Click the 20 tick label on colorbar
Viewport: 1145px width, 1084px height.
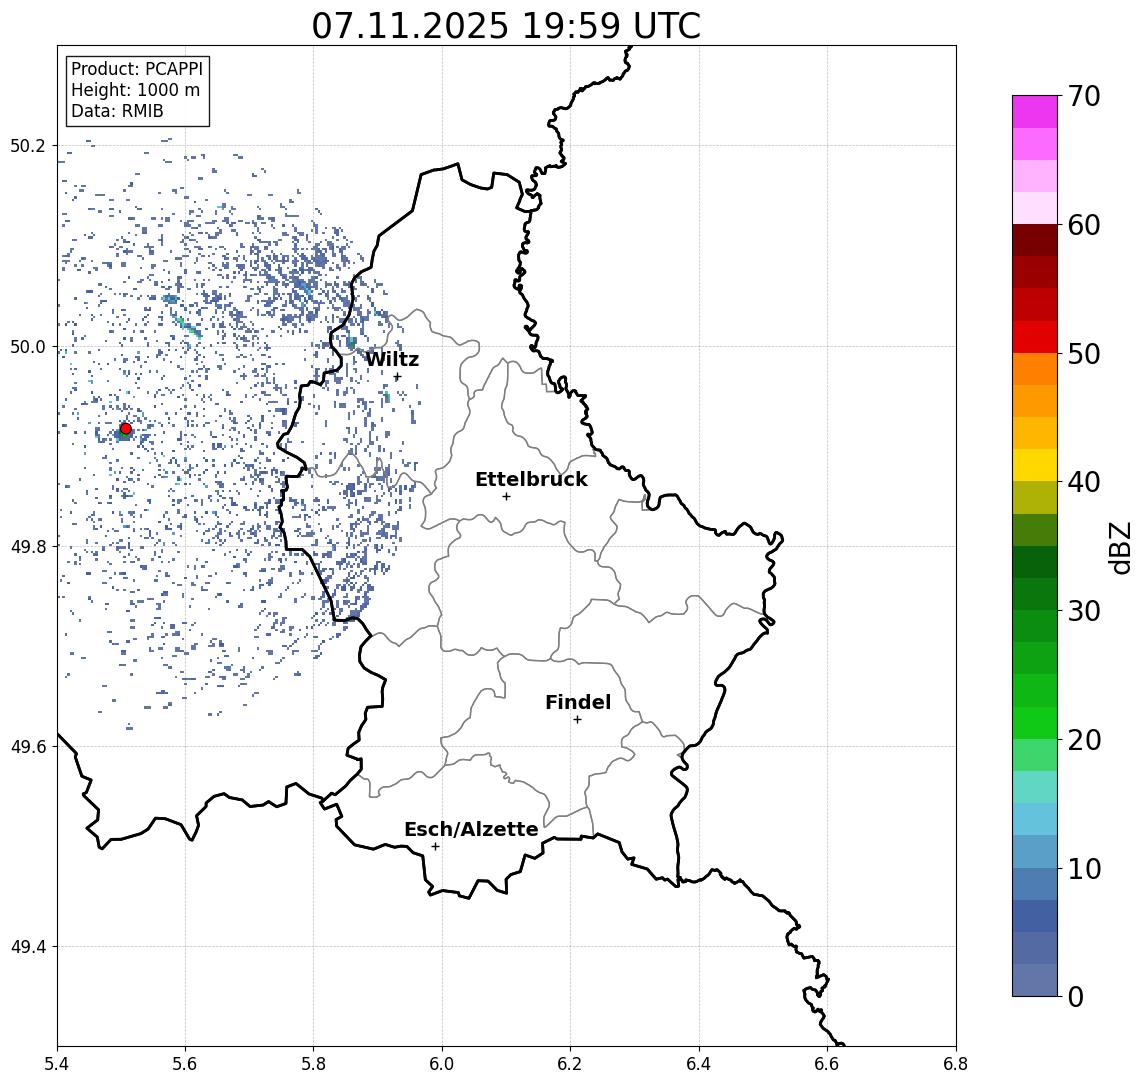pos(1084,740)
